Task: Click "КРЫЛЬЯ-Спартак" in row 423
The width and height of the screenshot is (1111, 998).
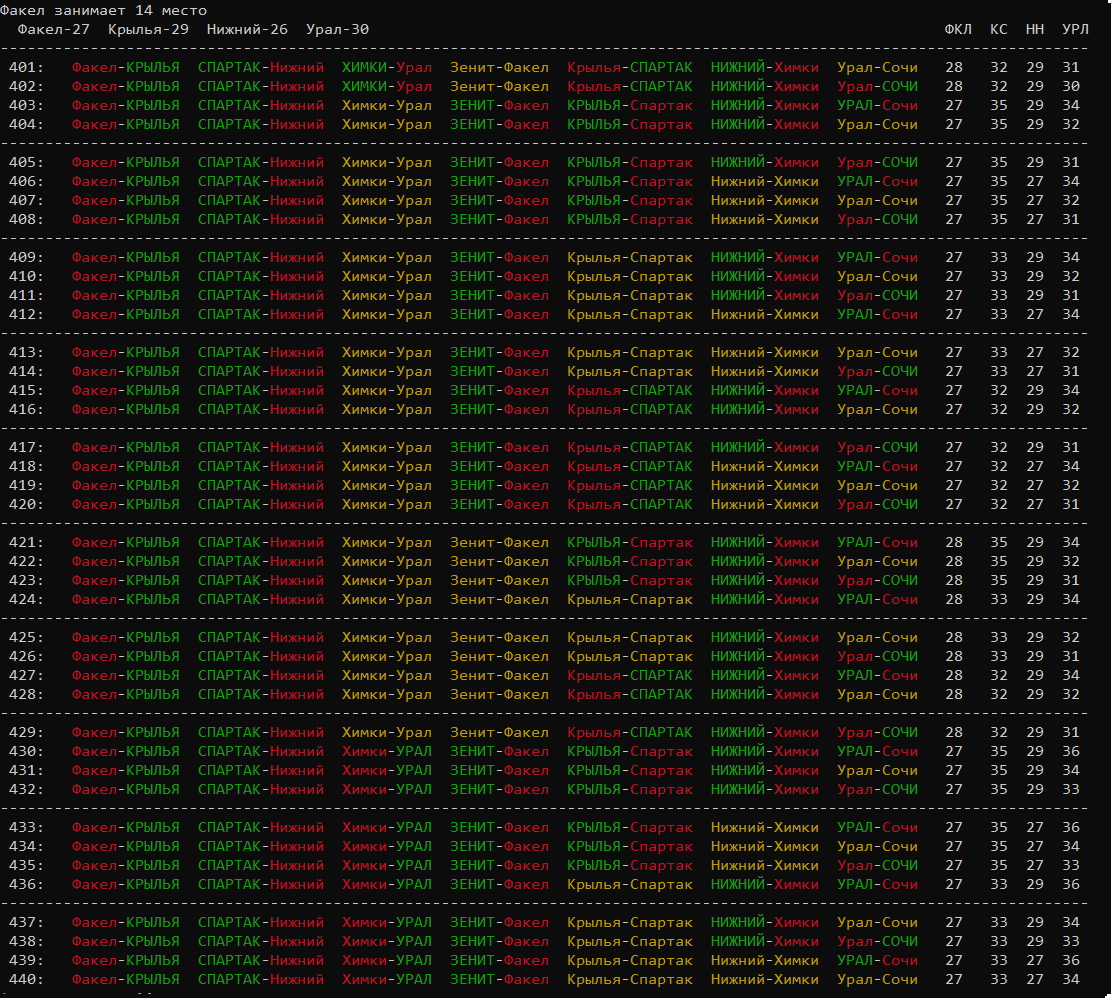Action: (630, 581)
